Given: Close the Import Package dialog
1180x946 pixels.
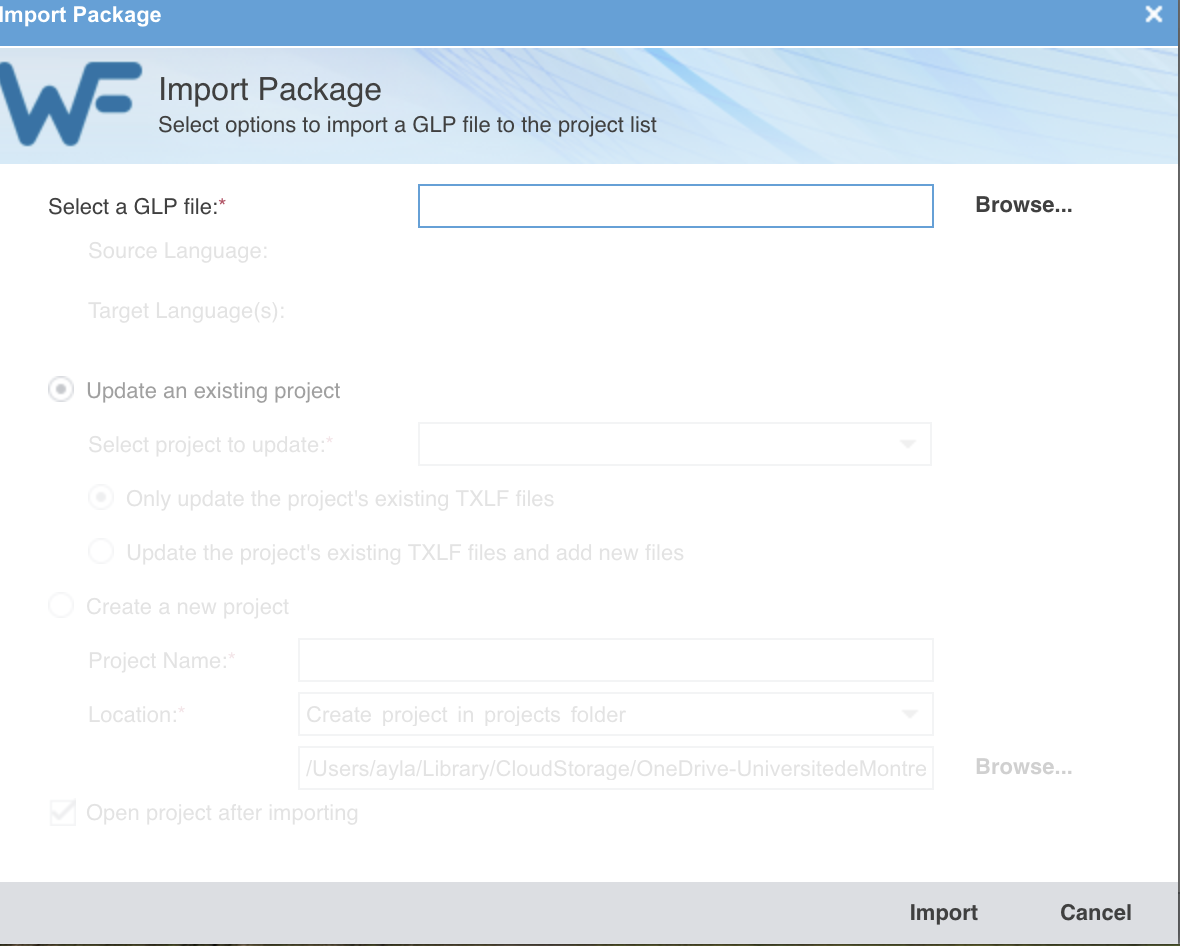Looking at the screenshot, I should coord(1153,14).
